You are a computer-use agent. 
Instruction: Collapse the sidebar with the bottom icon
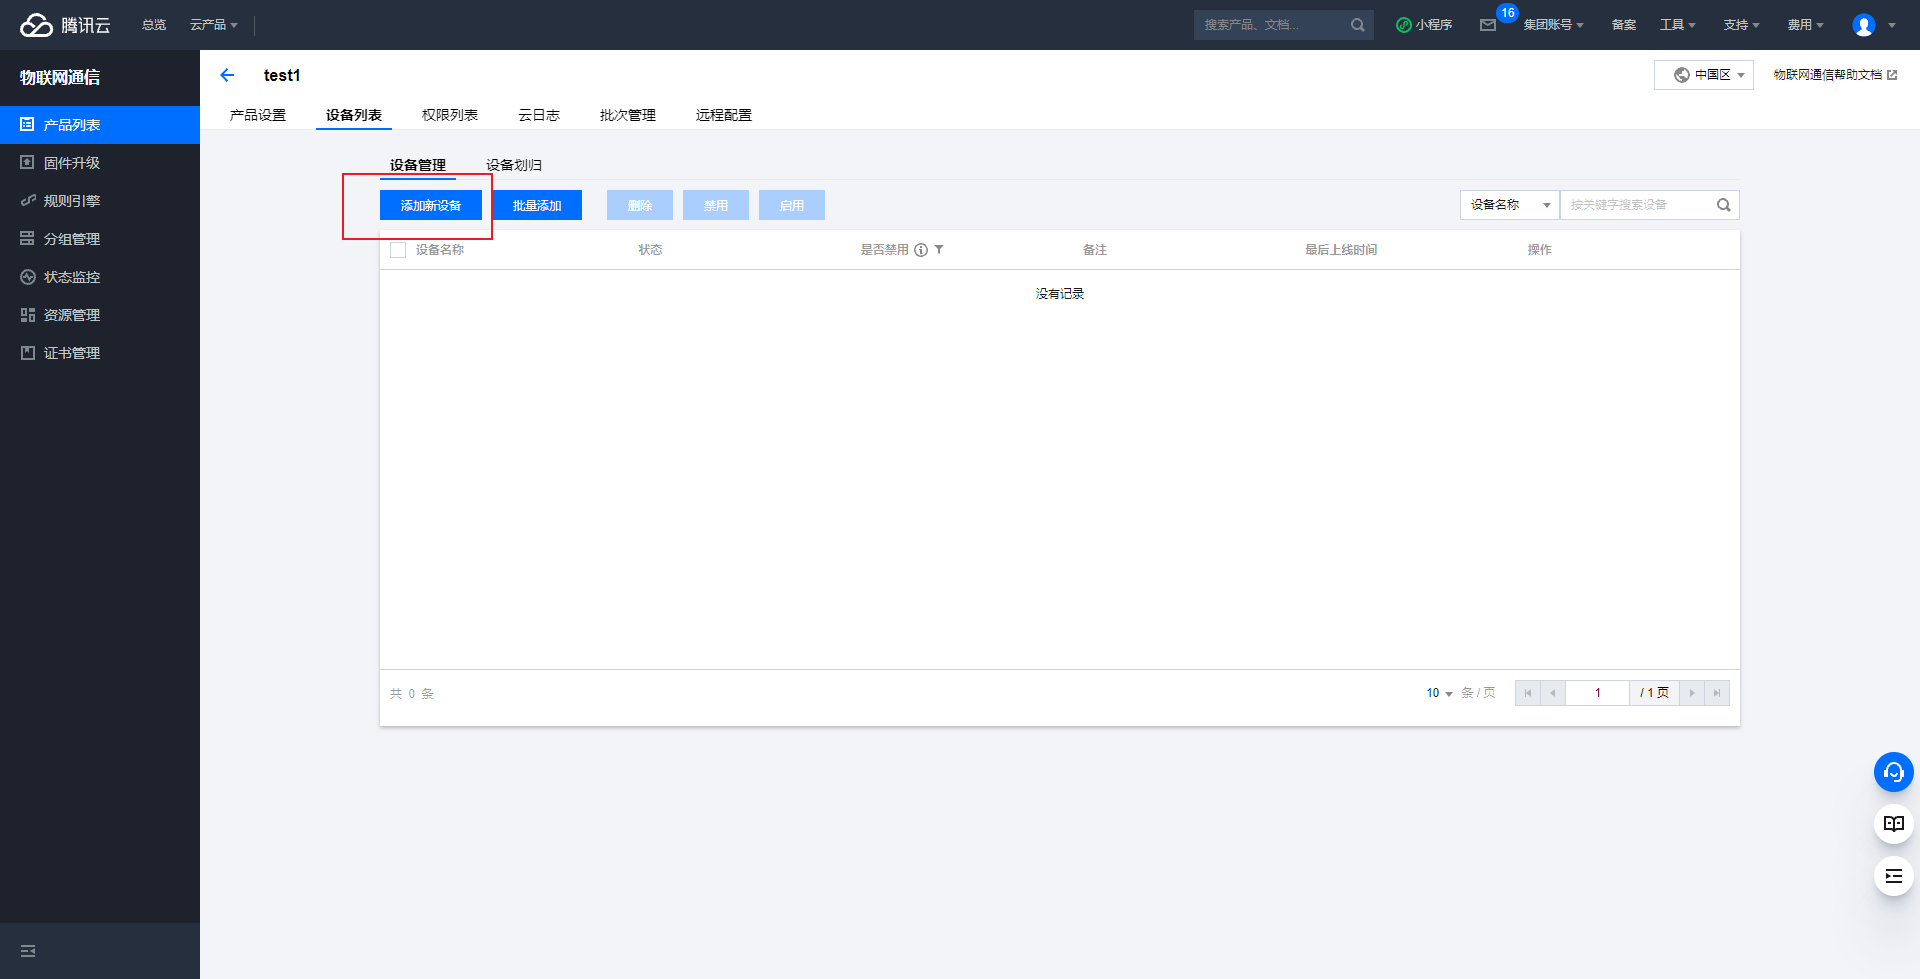coord(28,951)
